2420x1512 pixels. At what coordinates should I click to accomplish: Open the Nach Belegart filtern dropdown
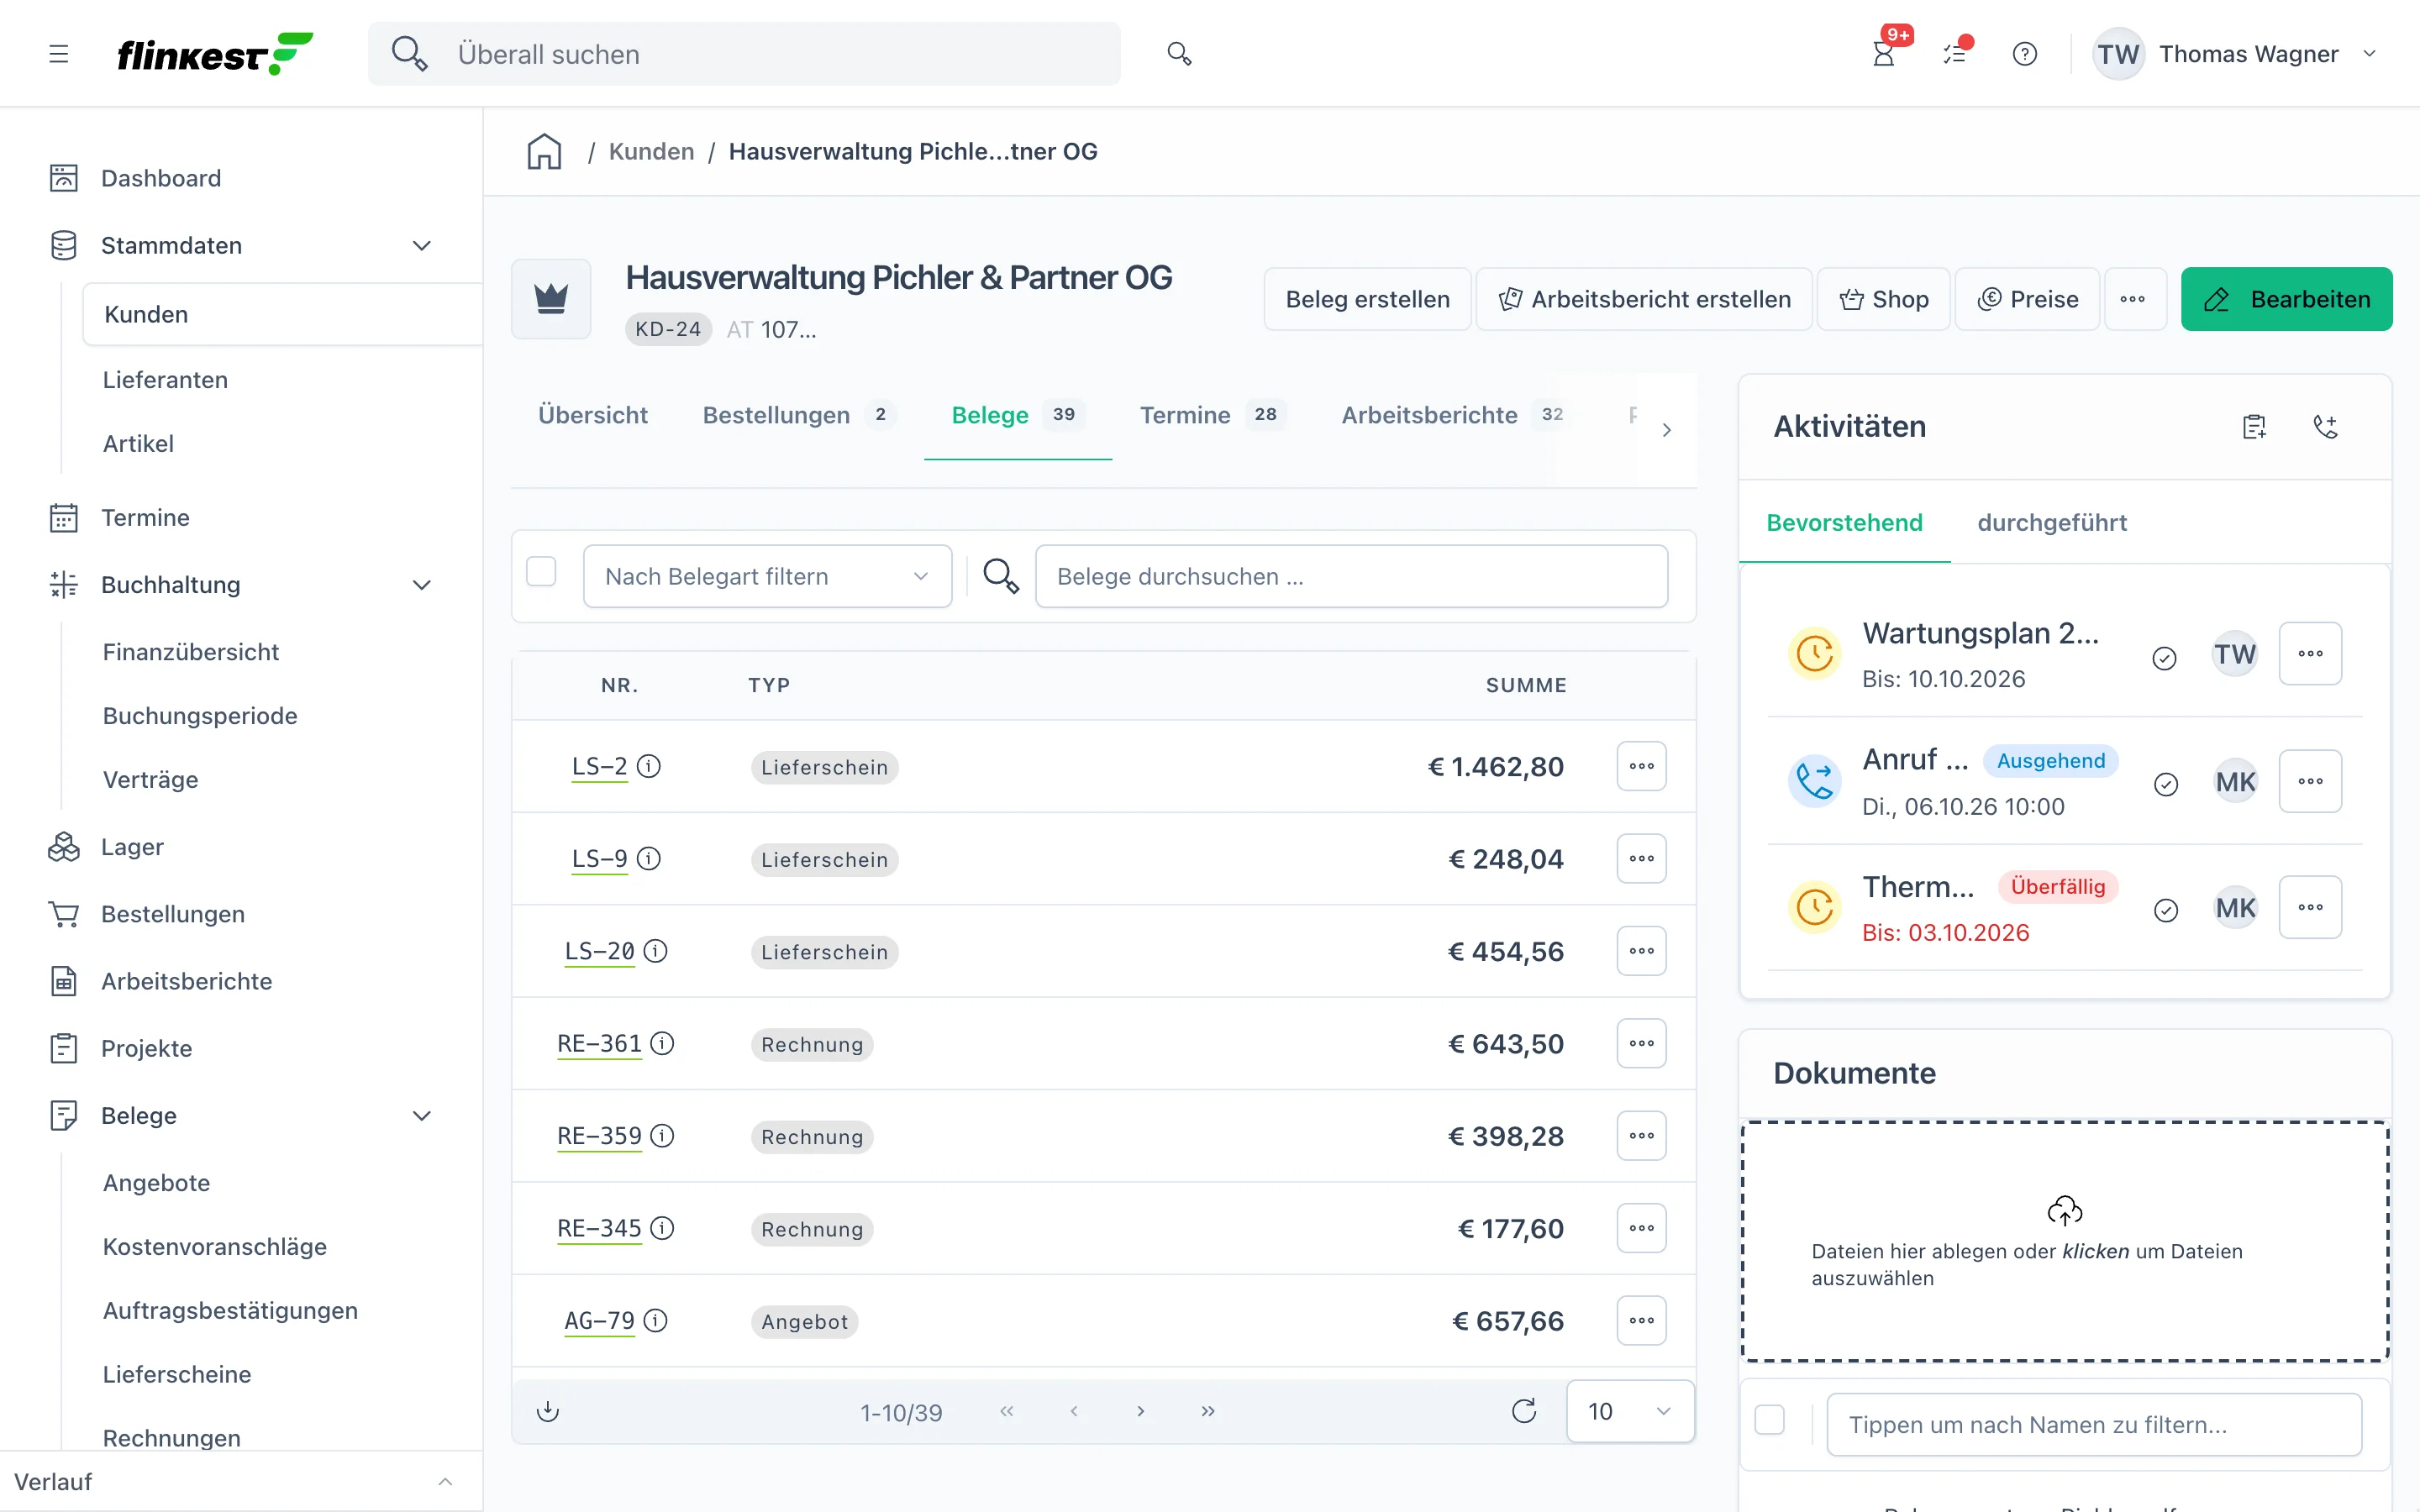tap(767, 576)
